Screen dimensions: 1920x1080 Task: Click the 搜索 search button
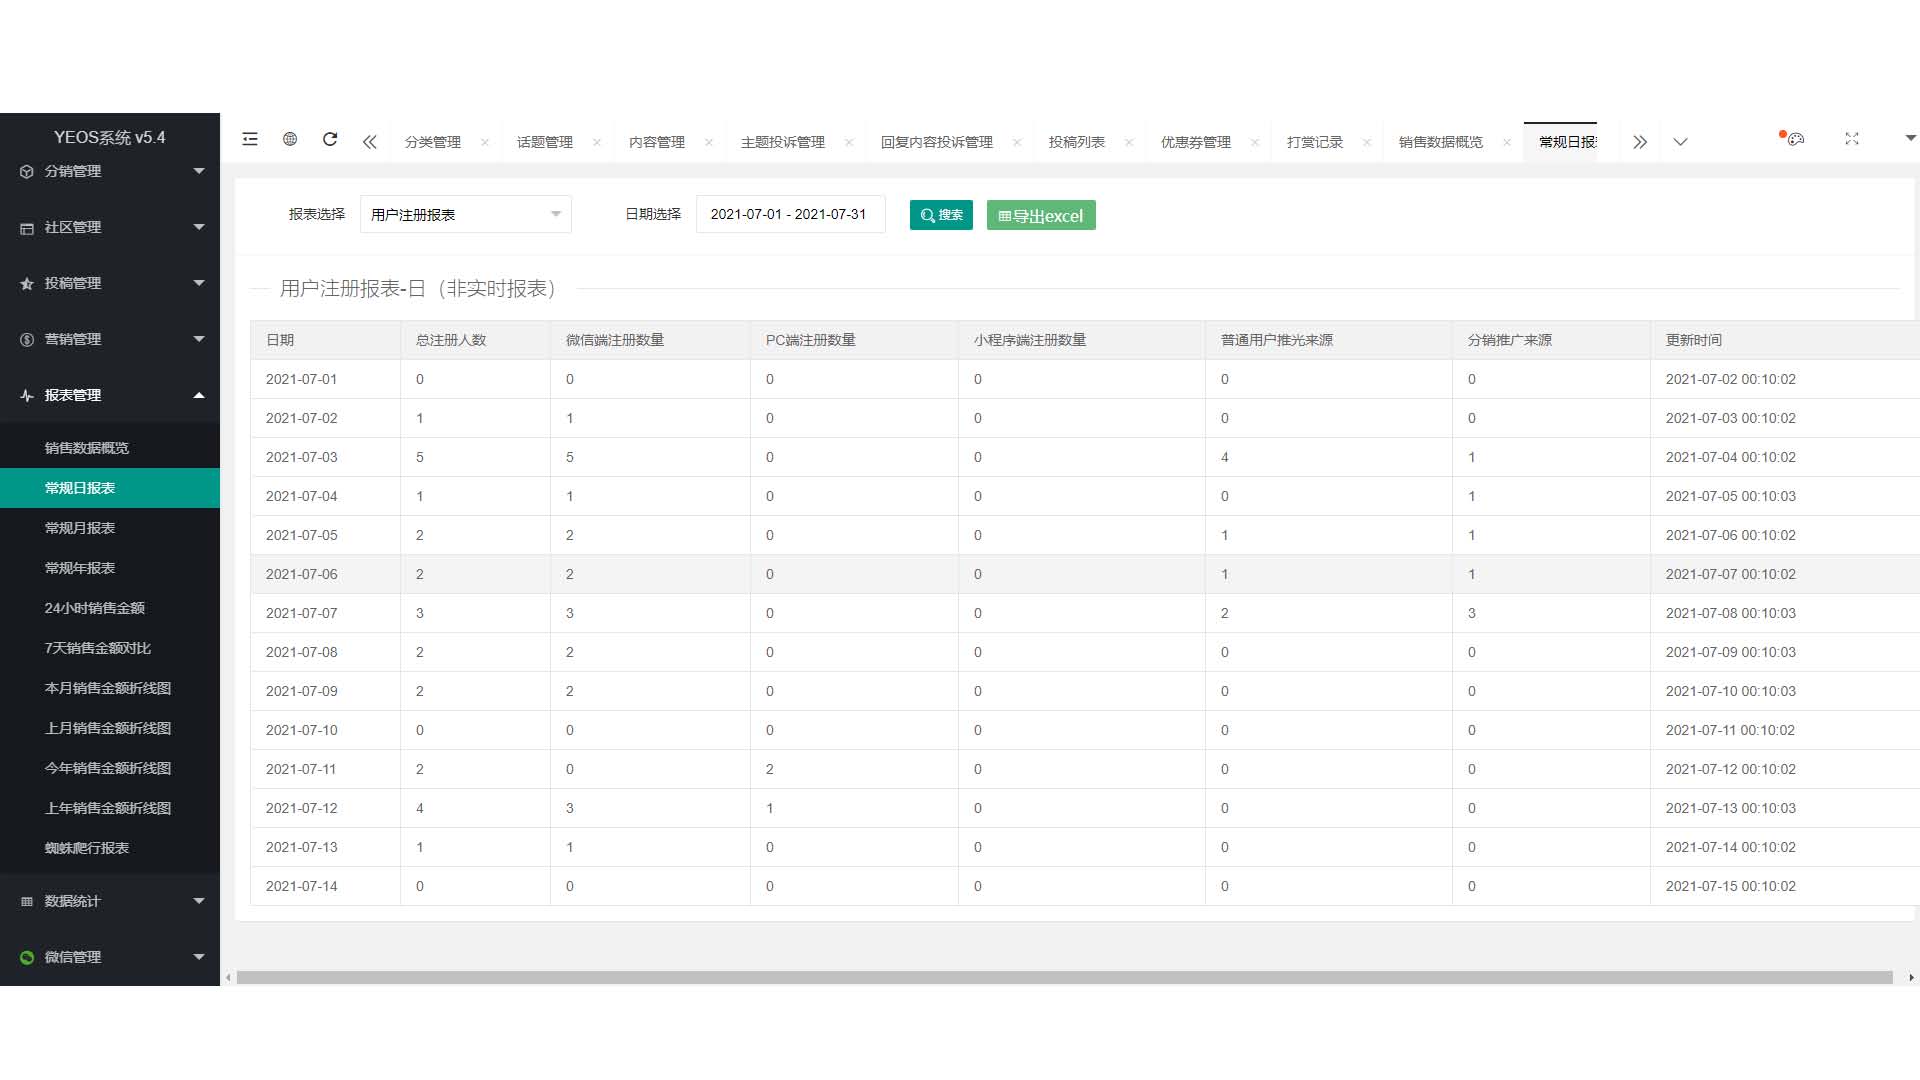pos(941,215)
